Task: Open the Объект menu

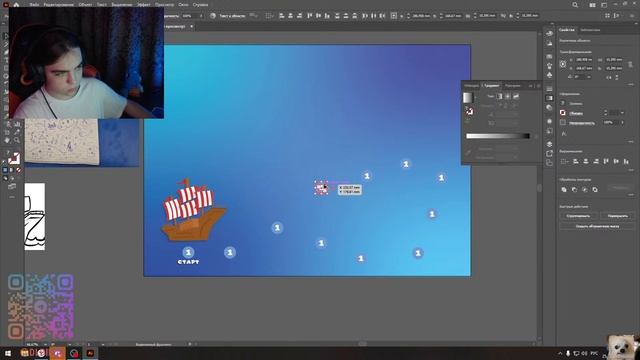Action: [x=85, y=4]
